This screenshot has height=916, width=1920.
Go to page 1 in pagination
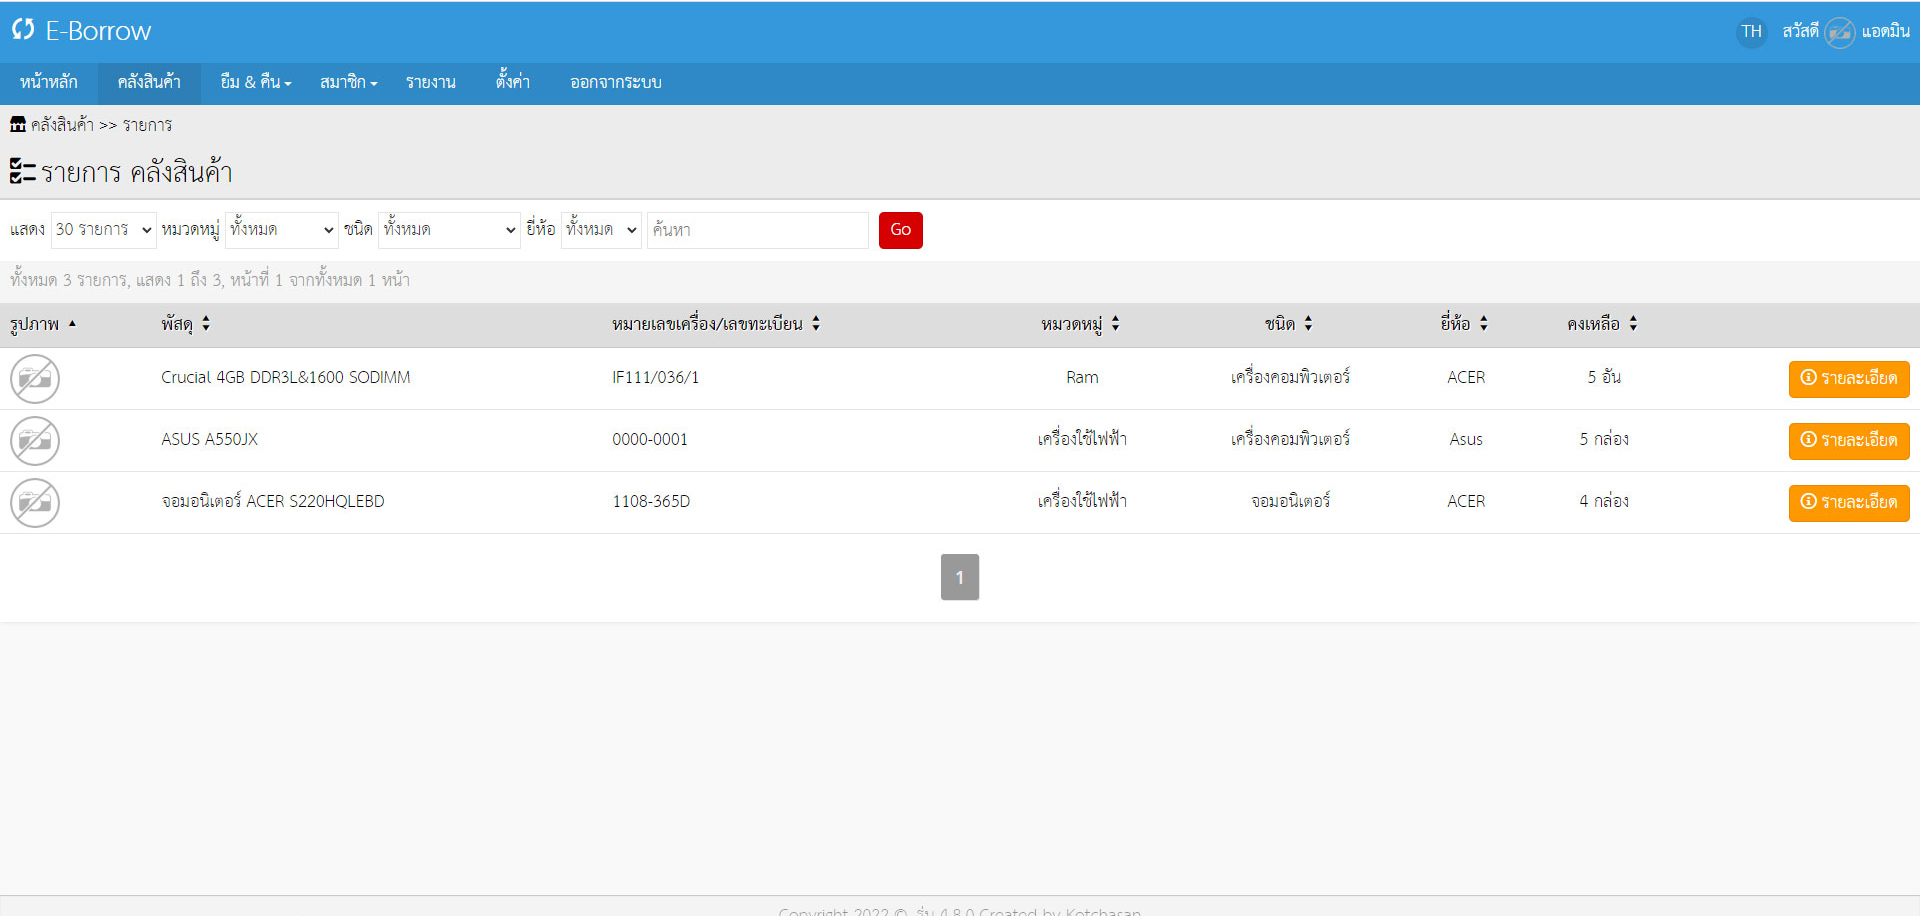click(x=959, y=577)
